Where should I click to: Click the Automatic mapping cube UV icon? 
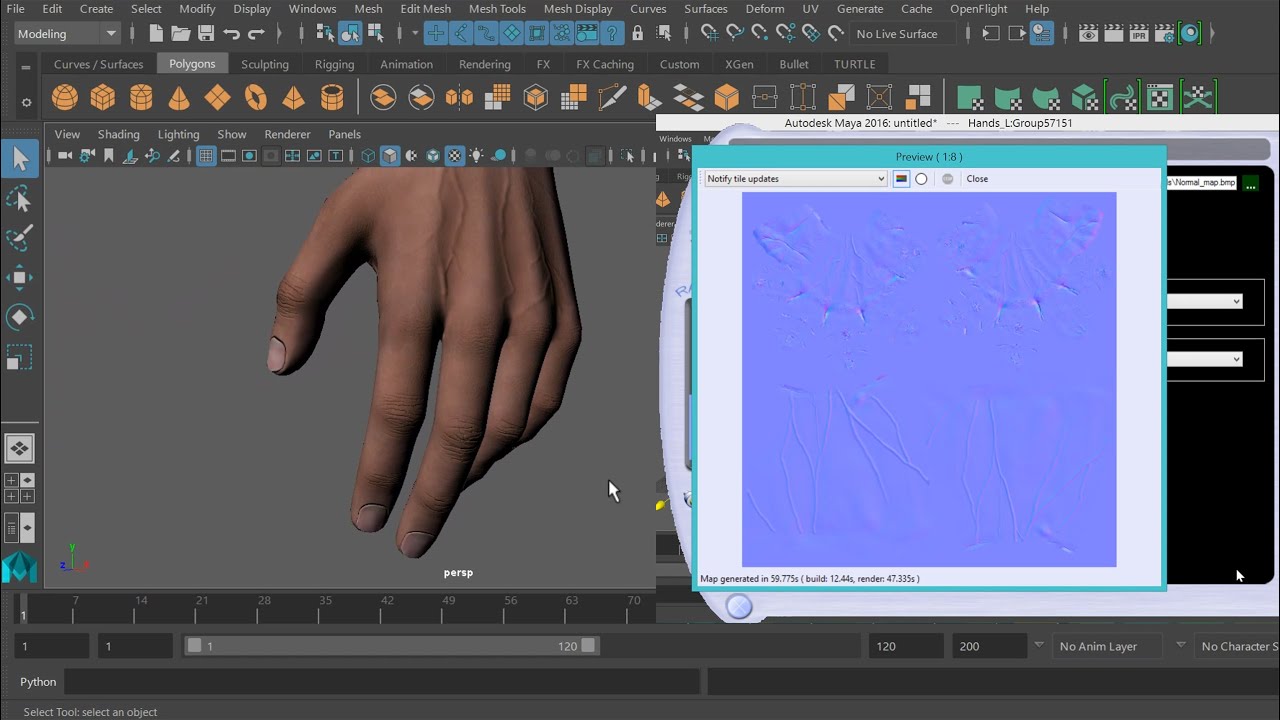(x=1085, y=97)
